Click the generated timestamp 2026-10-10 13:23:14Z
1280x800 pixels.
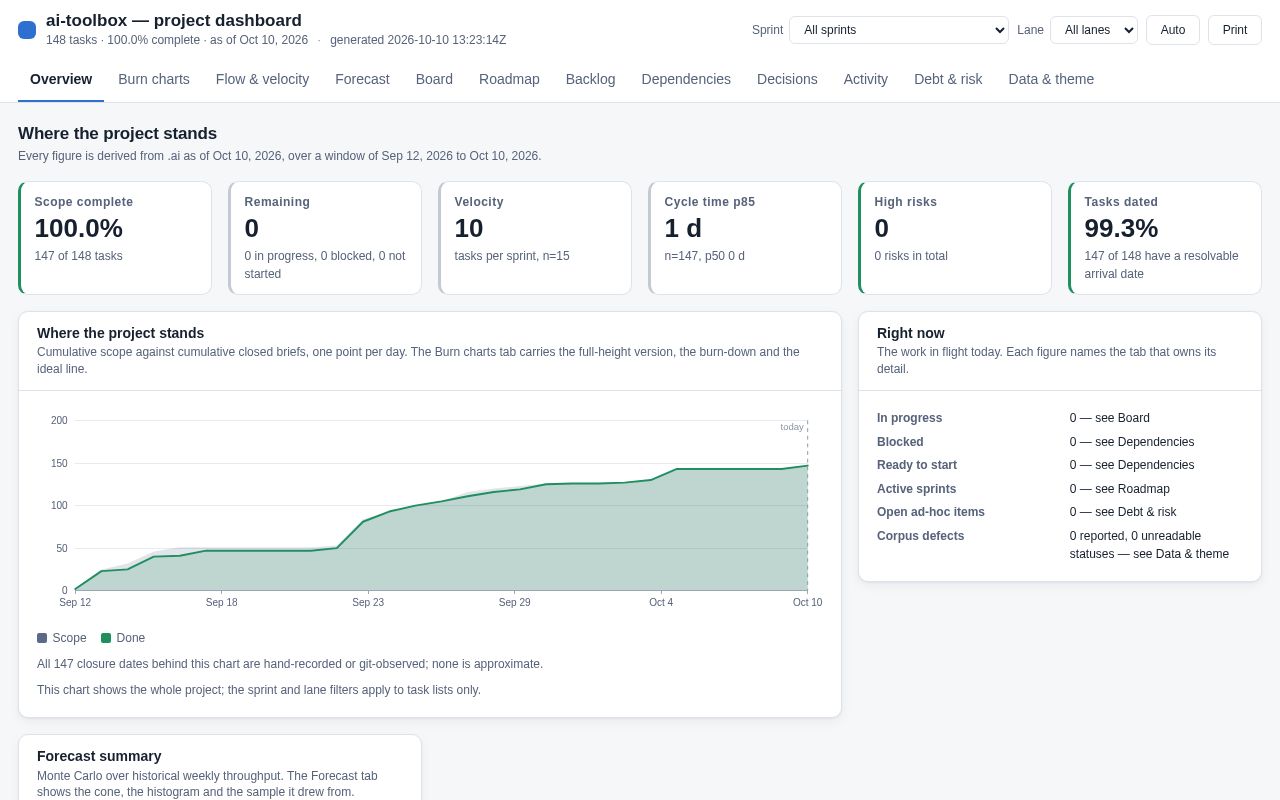point(447,40)
